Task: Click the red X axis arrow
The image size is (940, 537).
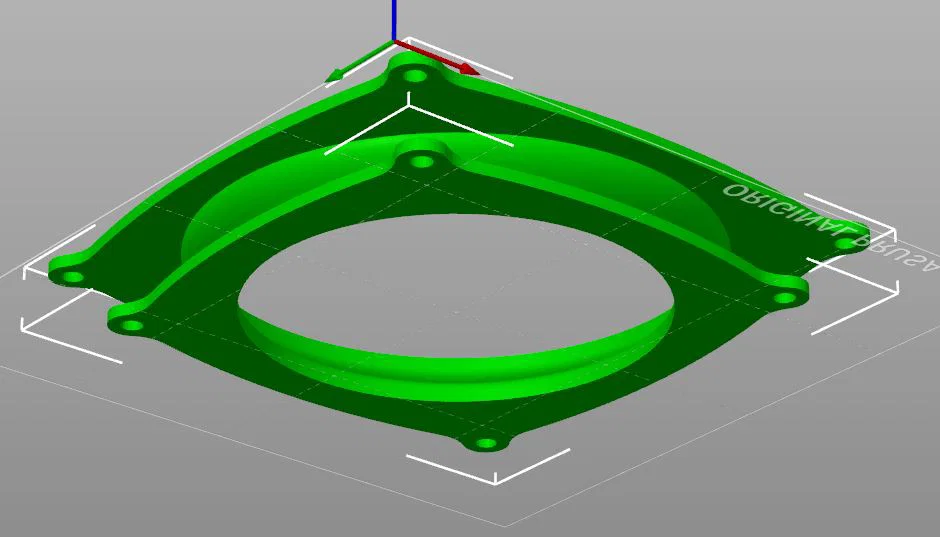Action: tap(437, 58)
